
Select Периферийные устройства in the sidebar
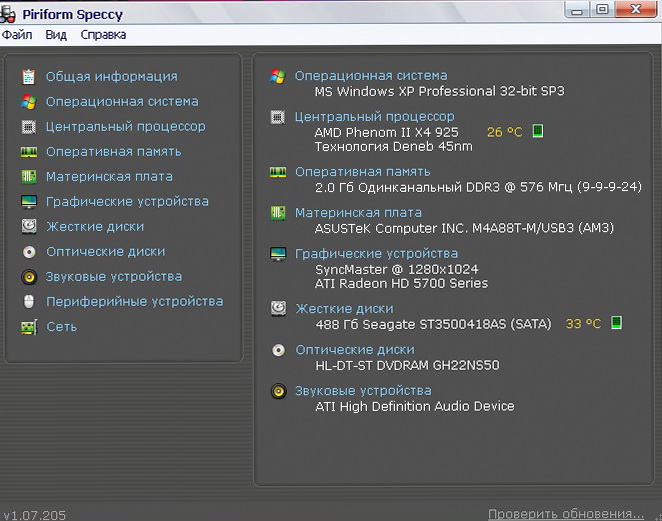pos(134,301)
